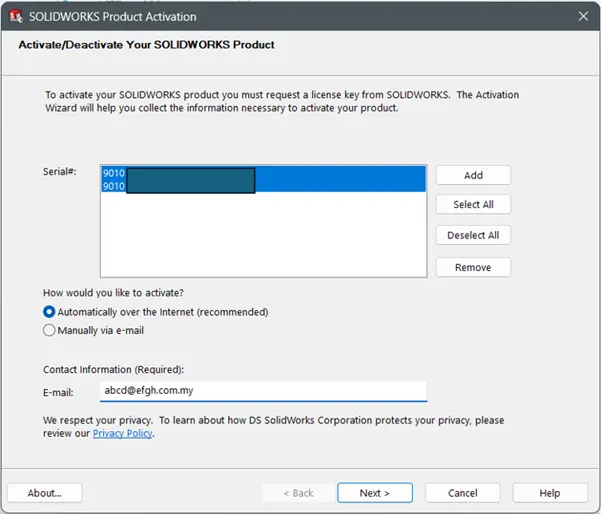The height and width of the screenshot is (515, 602).
Task: Click the Add serial button
Action: pyautogui.click(x=473, y=175)
